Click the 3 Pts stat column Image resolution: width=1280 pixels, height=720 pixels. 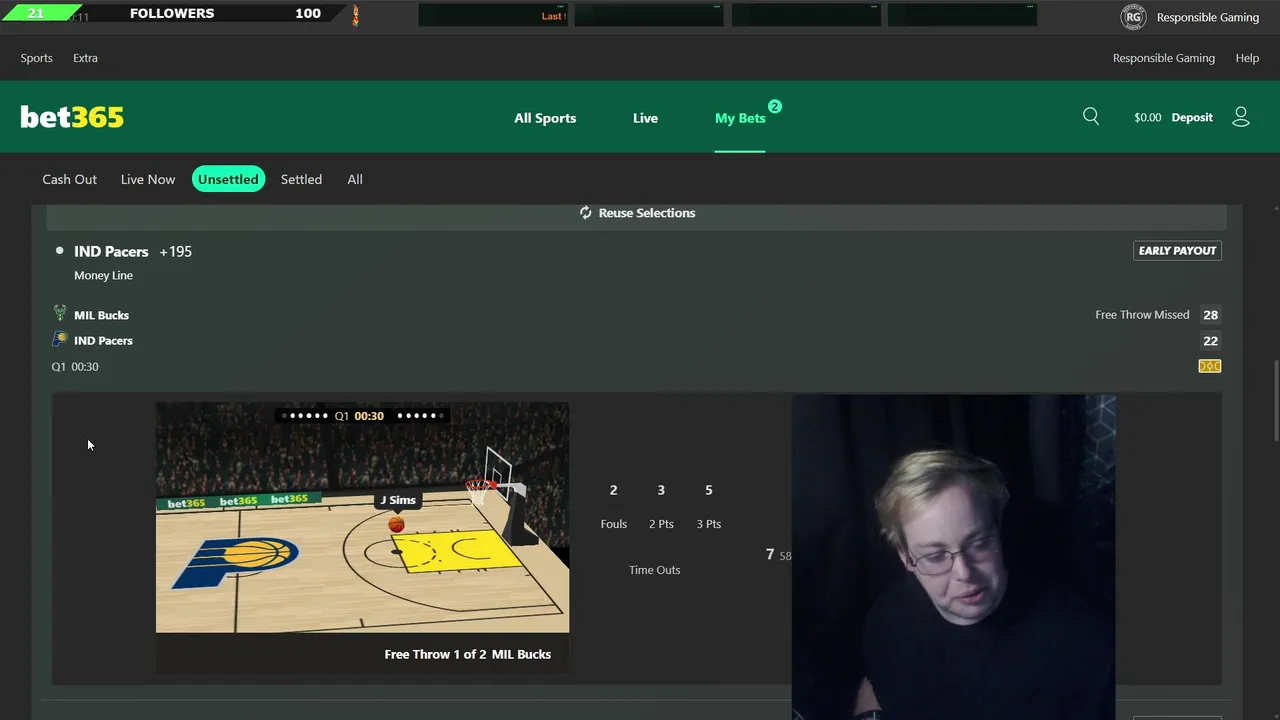[708, 507]
